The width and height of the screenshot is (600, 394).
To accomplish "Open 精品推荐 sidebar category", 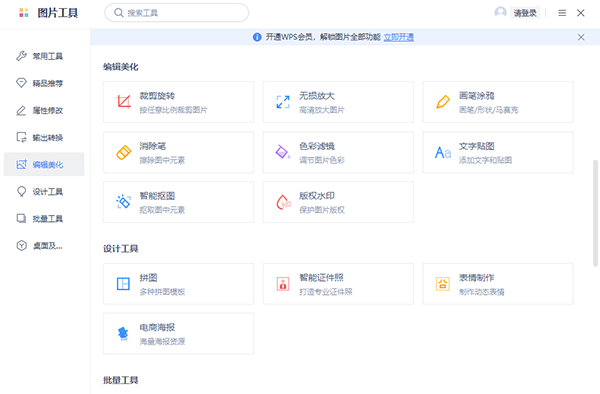I will point(44,83).
